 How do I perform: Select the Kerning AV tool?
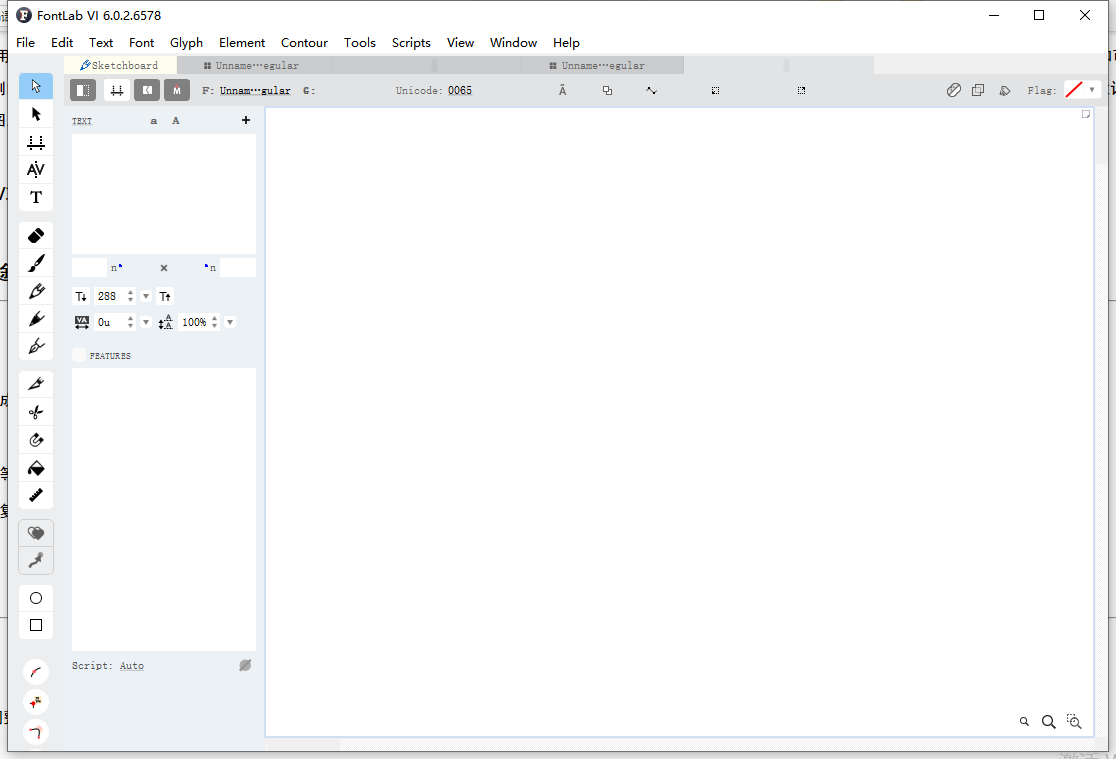tap(36, 169)
